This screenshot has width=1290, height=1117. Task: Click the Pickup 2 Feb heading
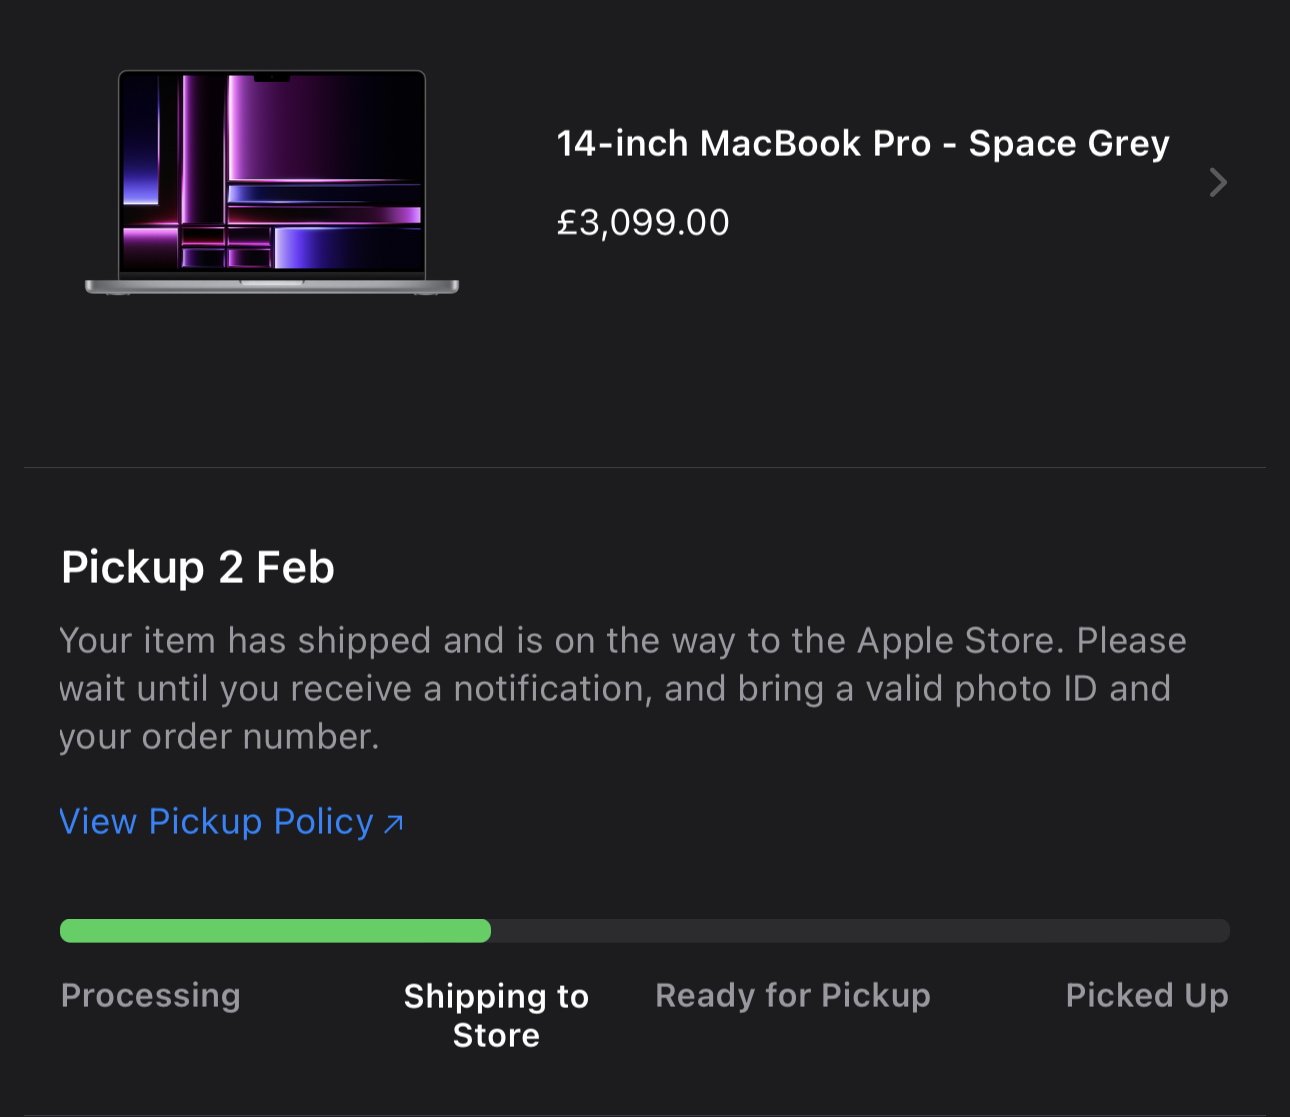click(x=198, y=568)
